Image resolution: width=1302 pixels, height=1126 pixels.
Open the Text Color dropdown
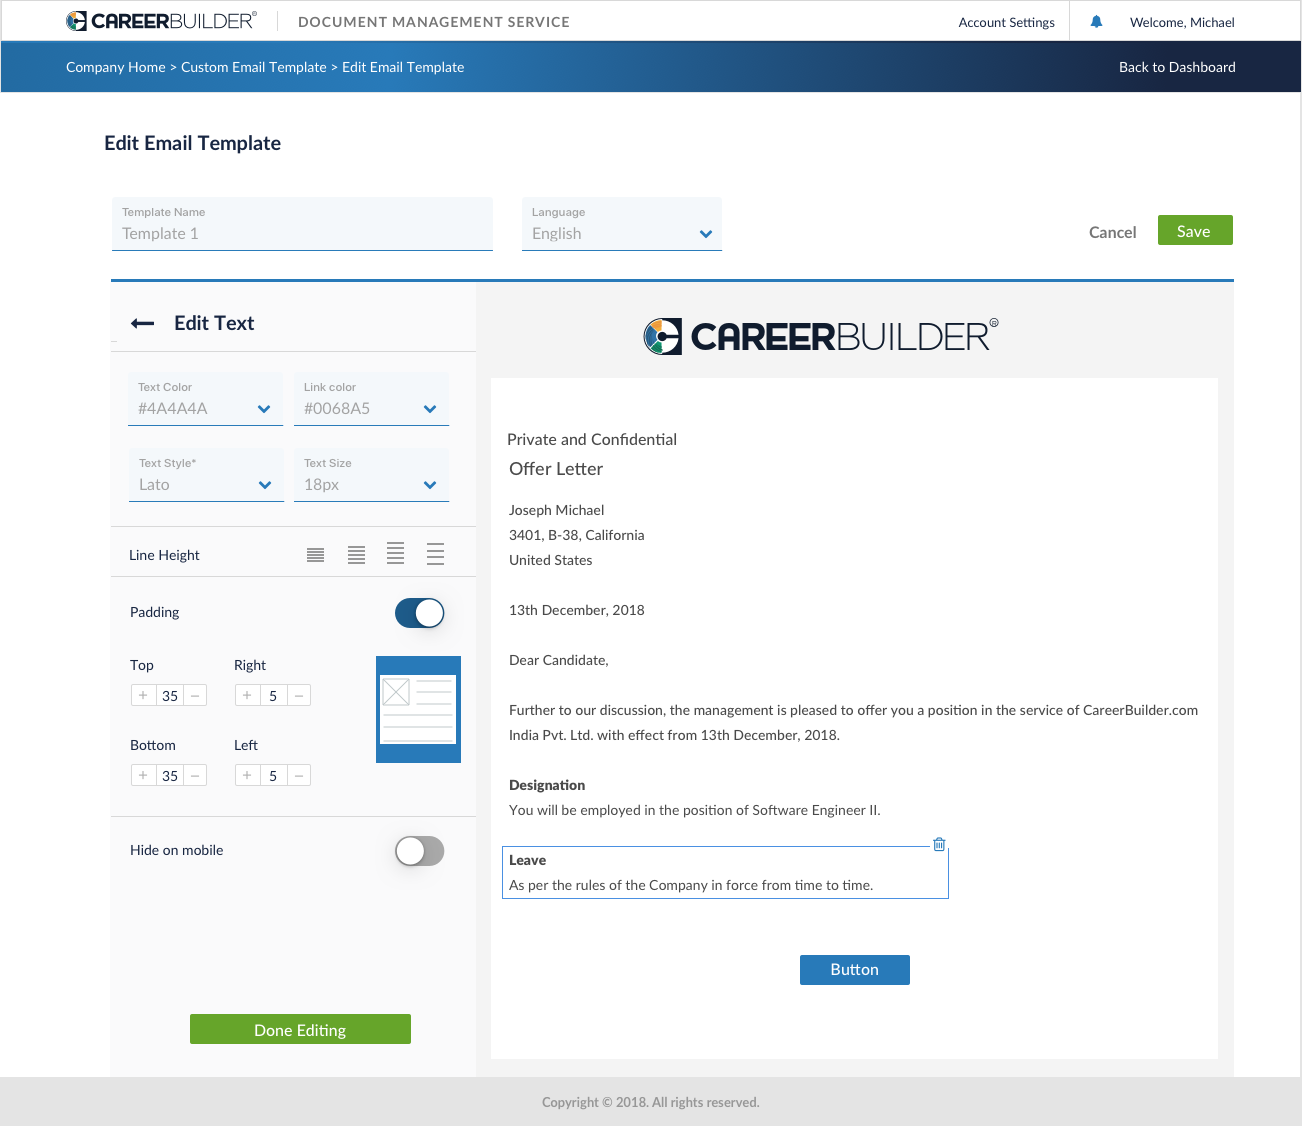[x=206, y=399]
